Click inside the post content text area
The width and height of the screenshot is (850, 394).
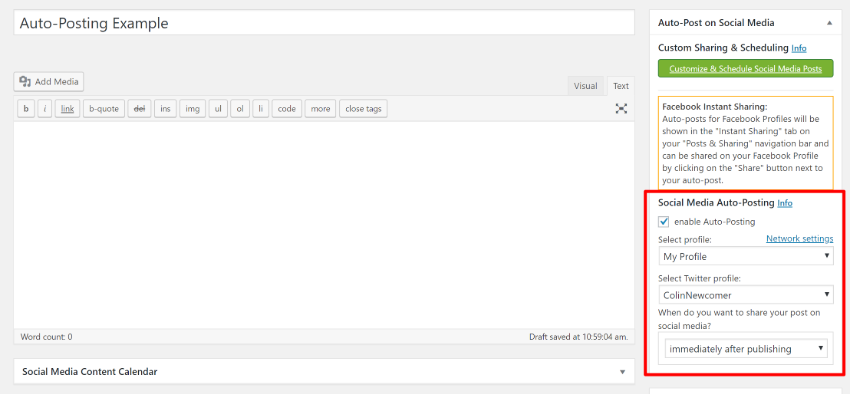click(324, 224)
